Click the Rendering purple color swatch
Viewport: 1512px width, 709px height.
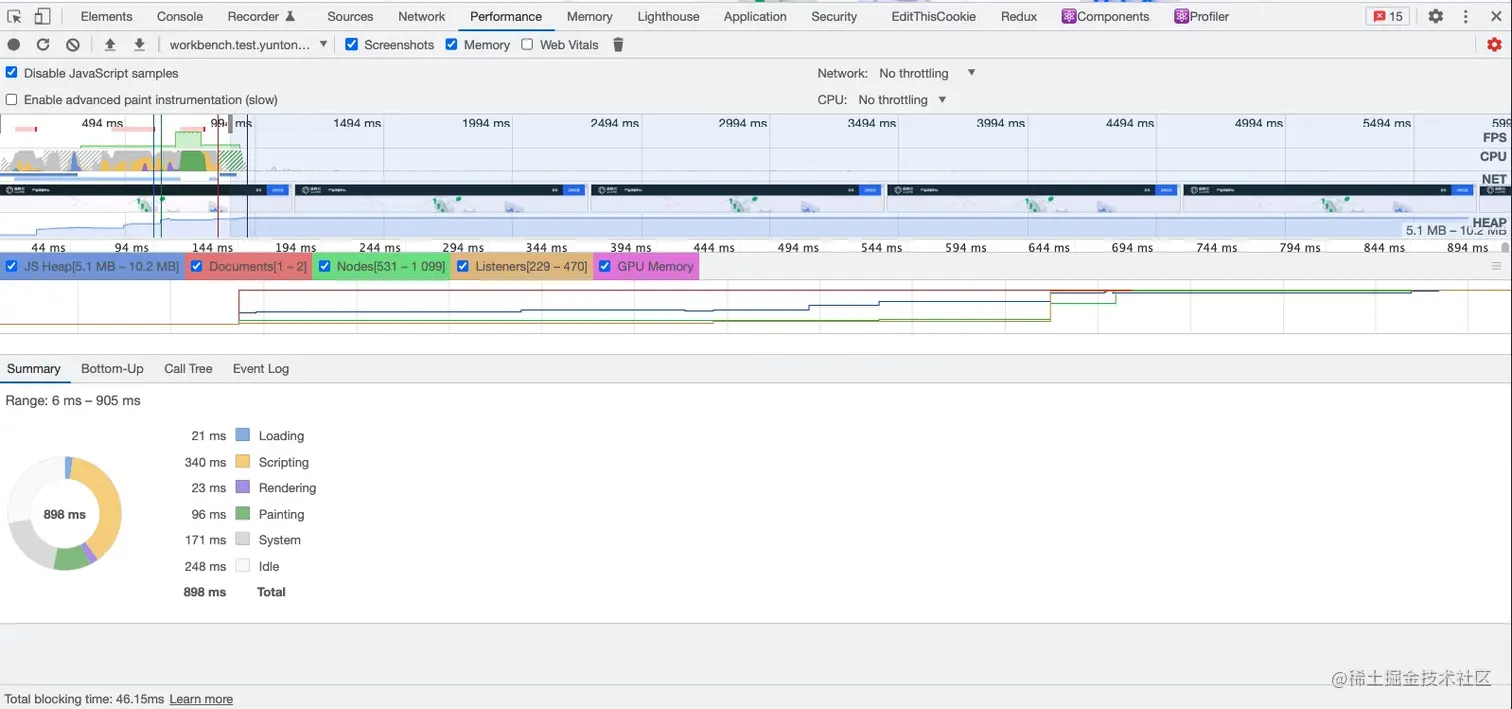(x=242, y=487)
